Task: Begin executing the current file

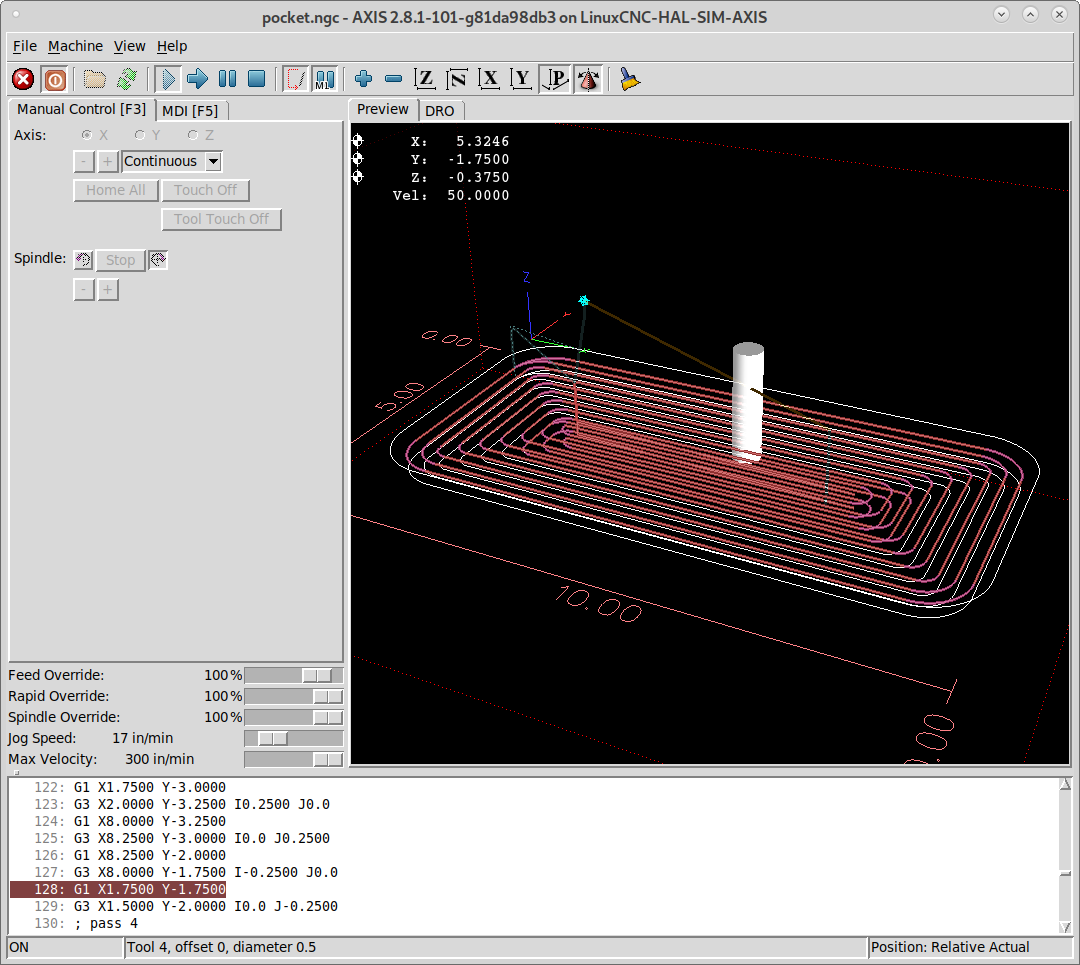Action: click(x=167, y=79)
